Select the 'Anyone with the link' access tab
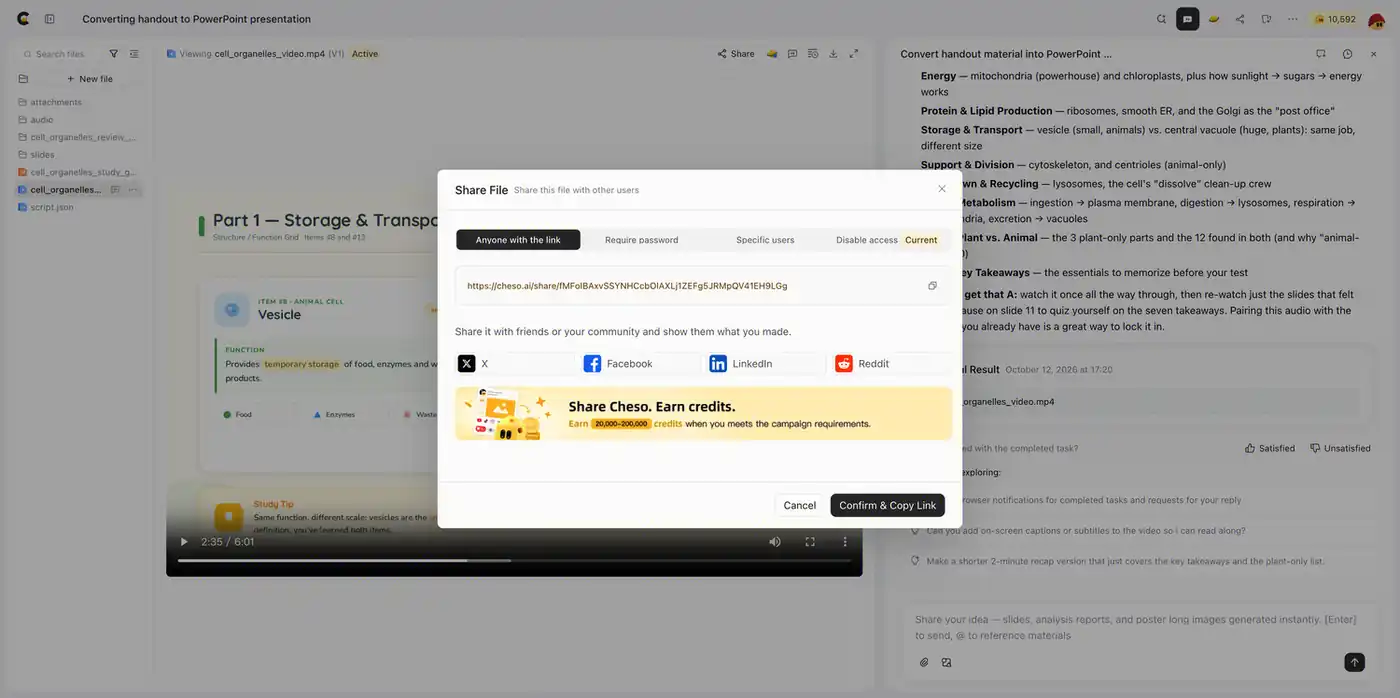The height and width of the screenshot is (698, 1400). [518, 240]
